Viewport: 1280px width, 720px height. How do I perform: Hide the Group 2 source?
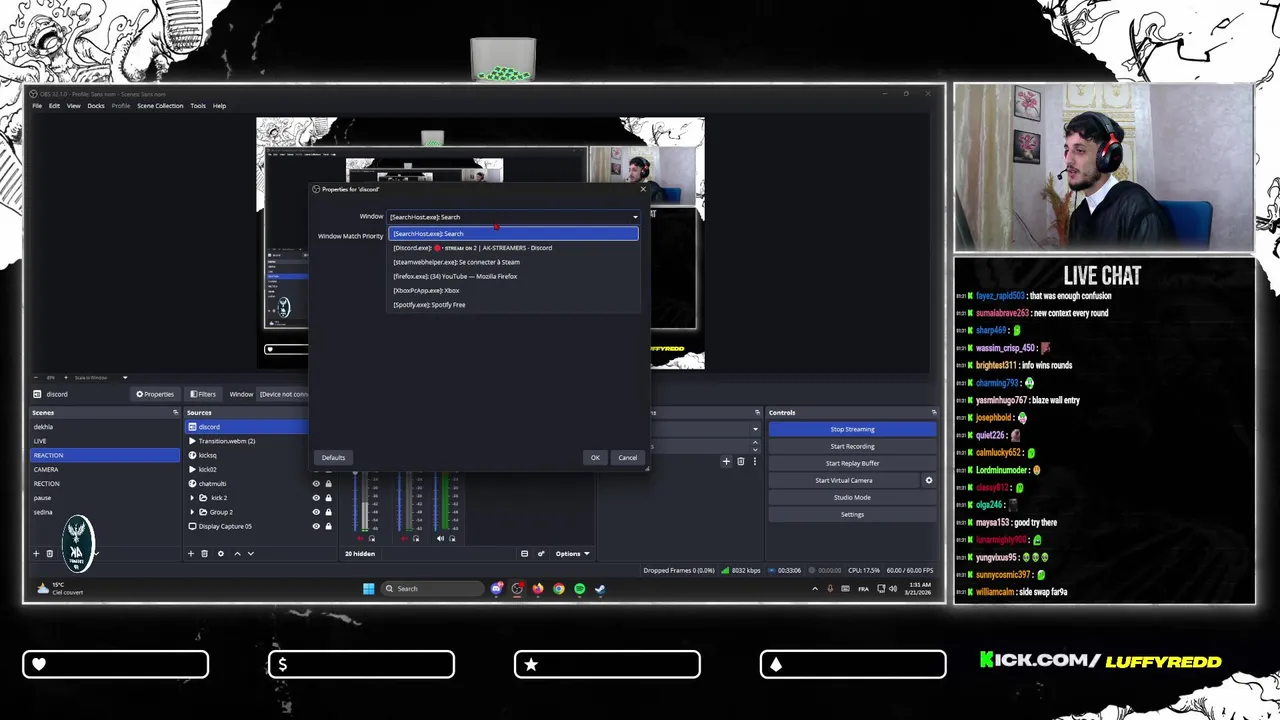[x=316, y=512]
